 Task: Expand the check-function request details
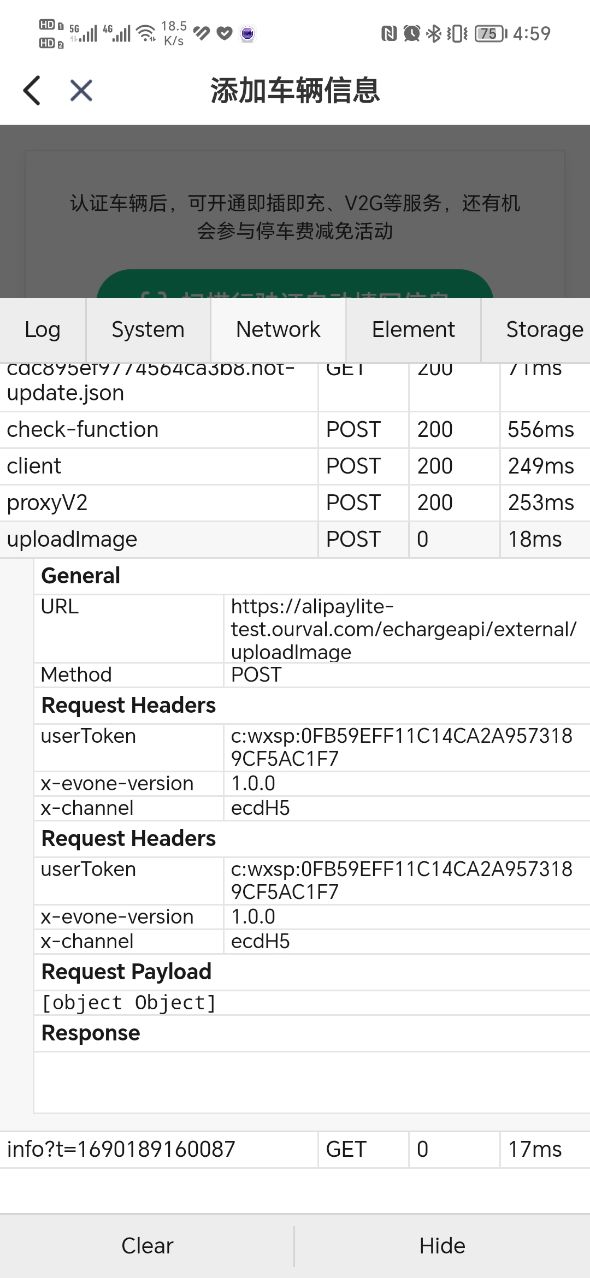pyautogui.click(x=295, y=429)
